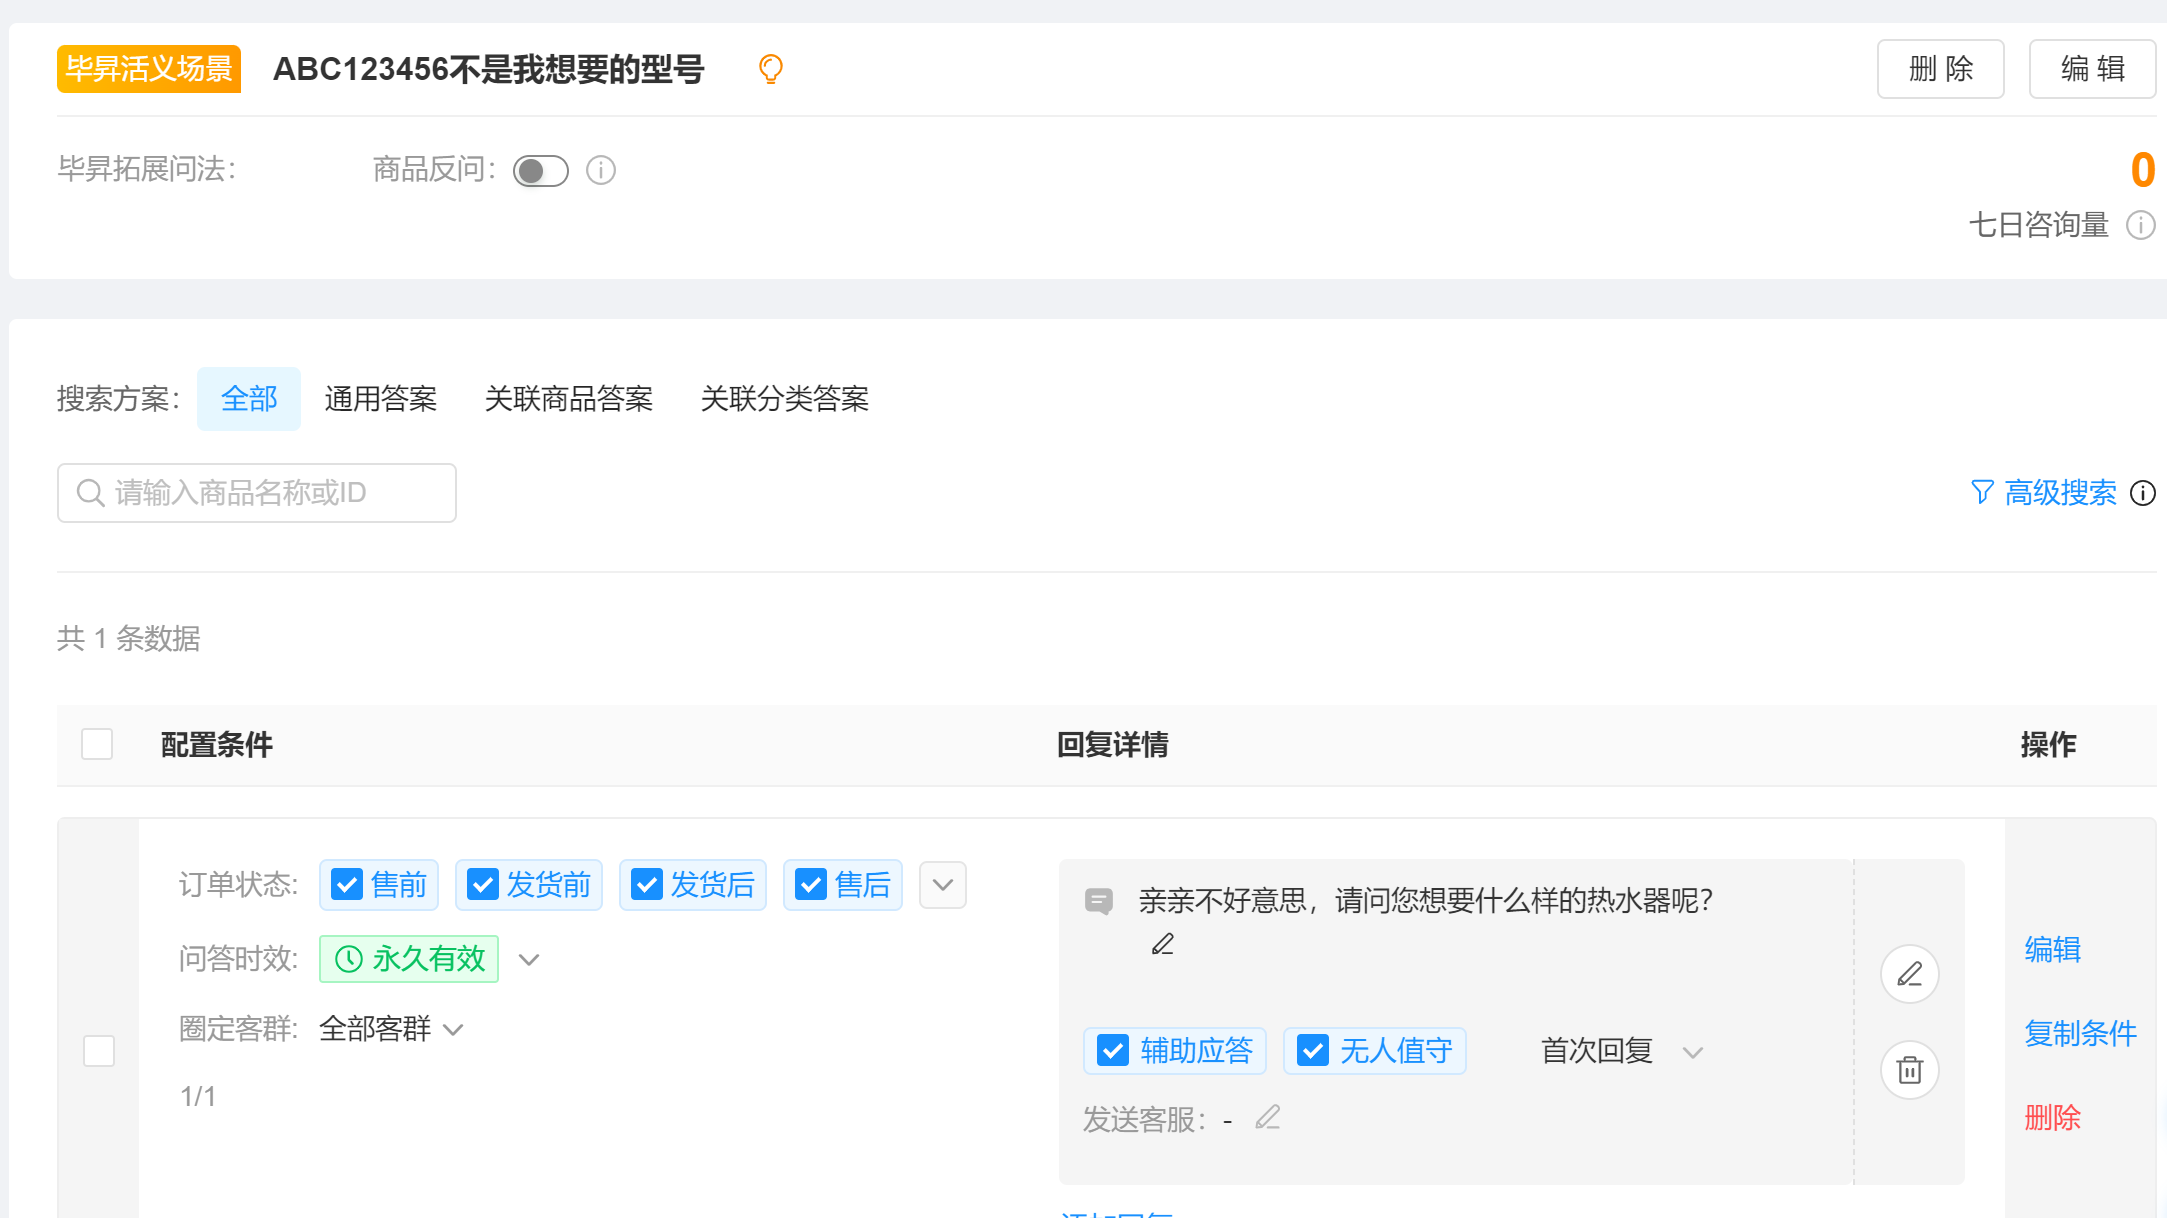
Task: Uncheck the 售后 order status checkbox
Action: [810, 885]
